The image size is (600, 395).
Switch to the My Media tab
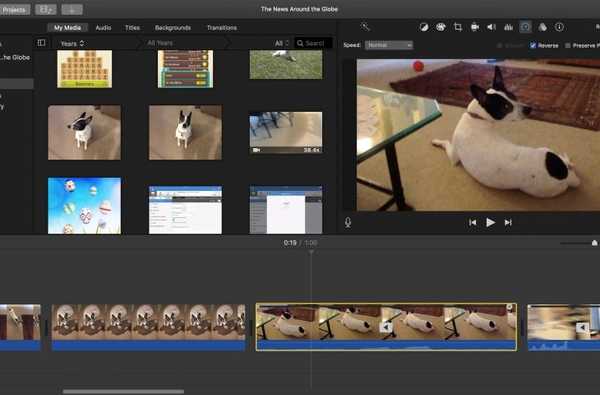pyautogui.click(x=67, y=28)
